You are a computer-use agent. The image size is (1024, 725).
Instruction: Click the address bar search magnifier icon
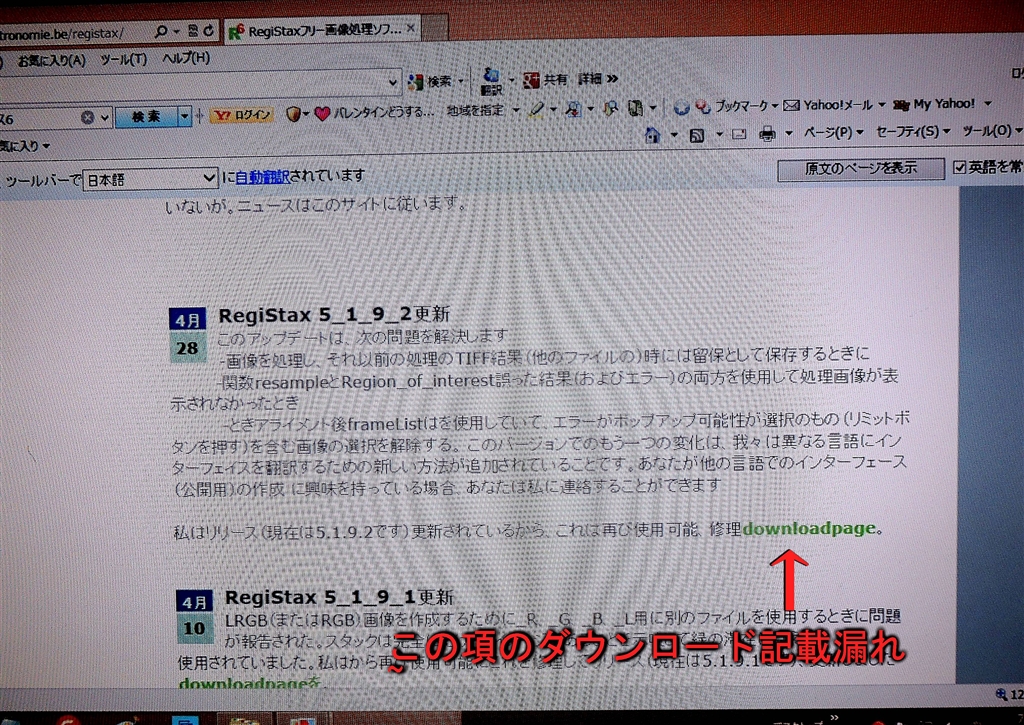click(161, 31)
